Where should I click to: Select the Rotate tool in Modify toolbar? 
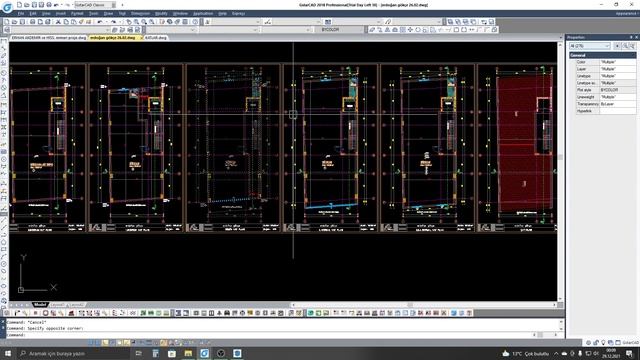(418, 30)
